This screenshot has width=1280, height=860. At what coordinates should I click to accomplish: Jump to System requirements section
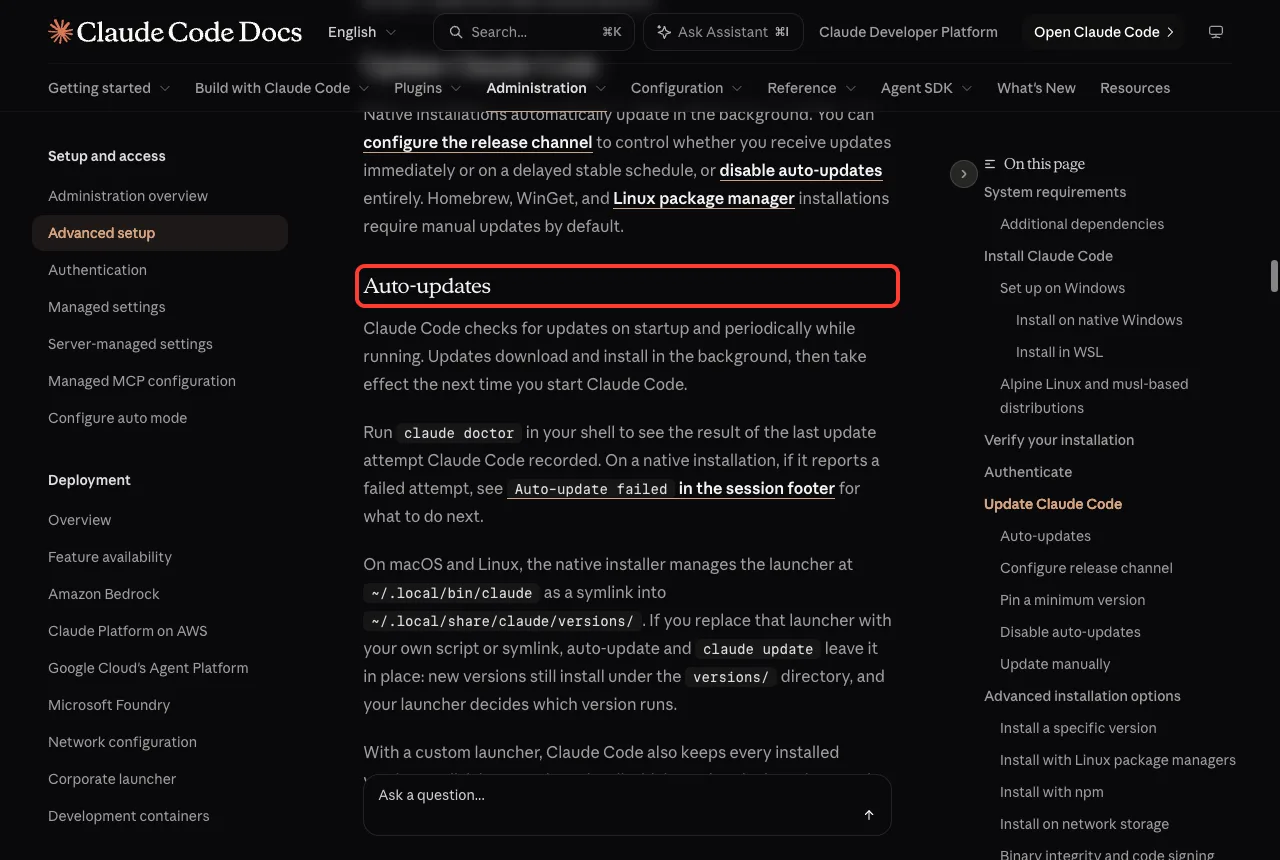1055,192
